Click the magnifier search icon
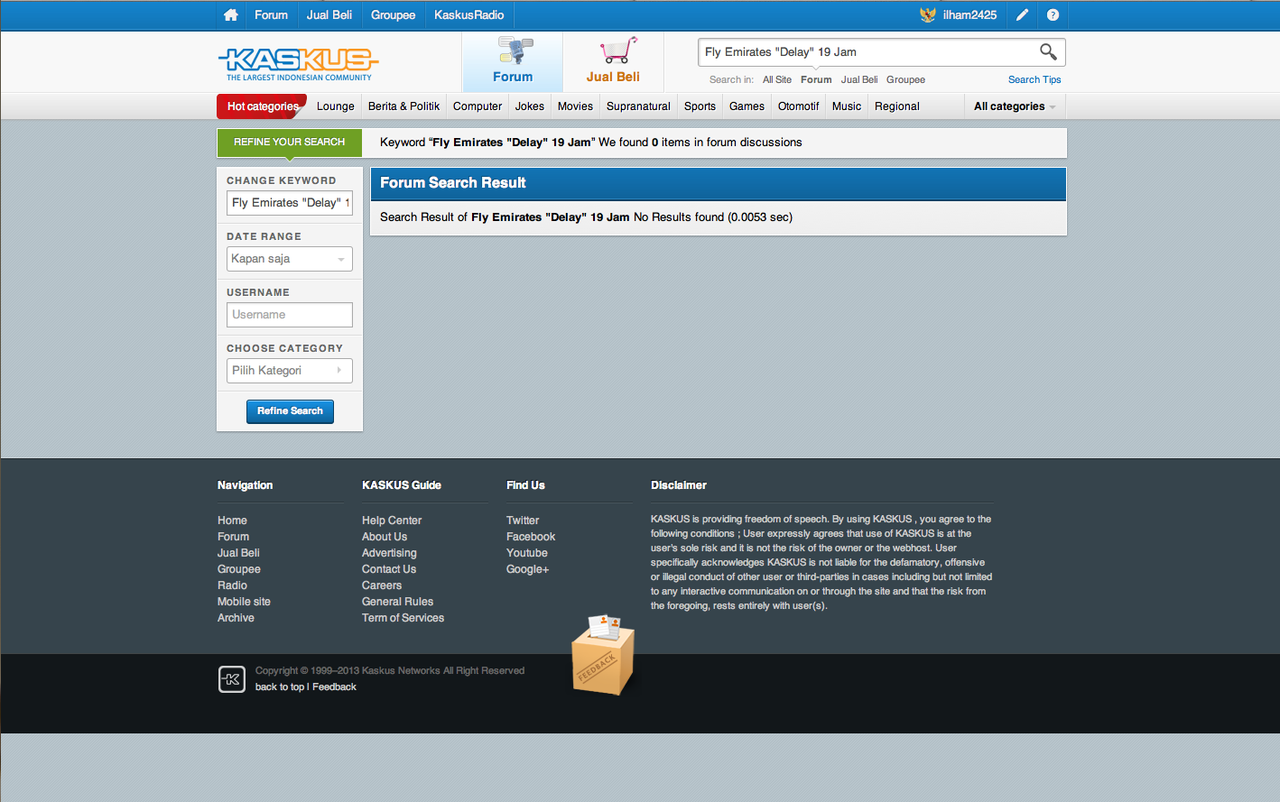 click(1048, 52)
